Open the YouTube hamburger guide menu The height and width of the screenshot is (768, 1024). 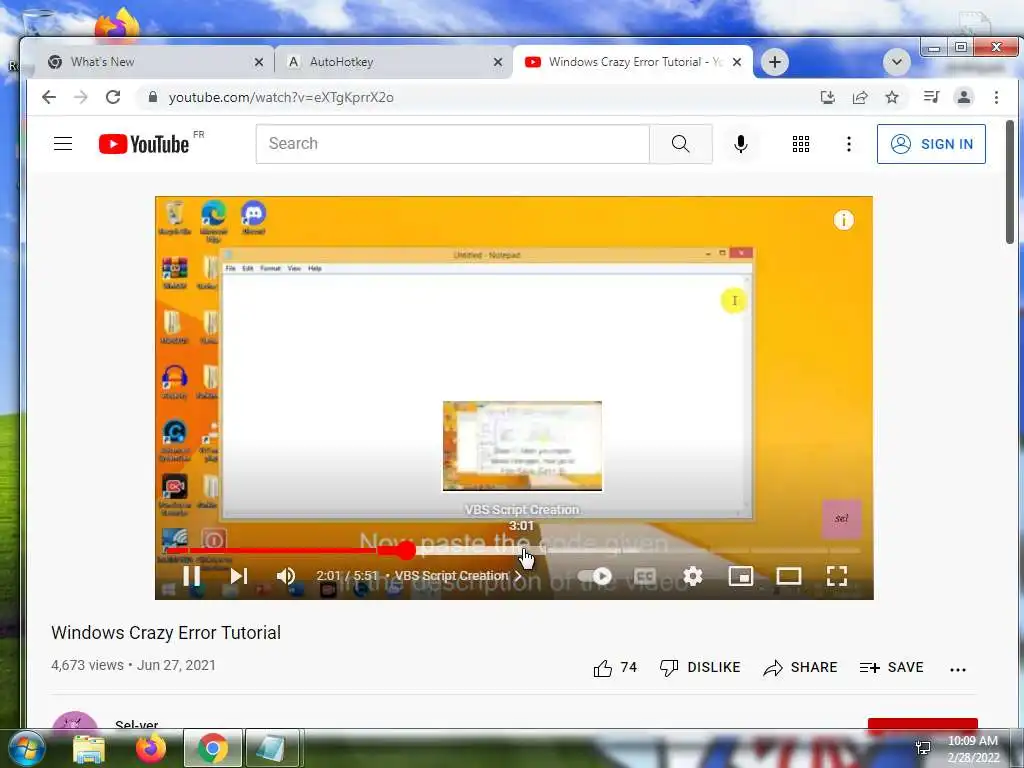(63, 144)
